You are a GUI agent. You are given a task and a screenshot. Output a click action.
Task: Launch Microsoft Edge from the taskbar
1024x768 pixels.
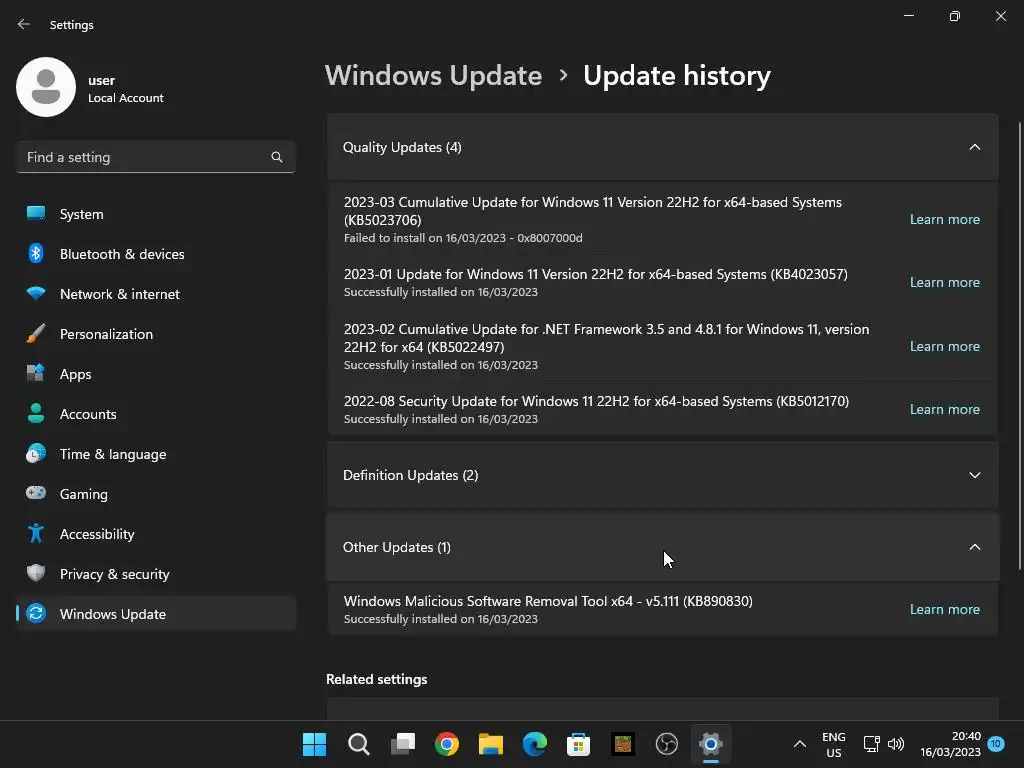click(x=535, y=744)
